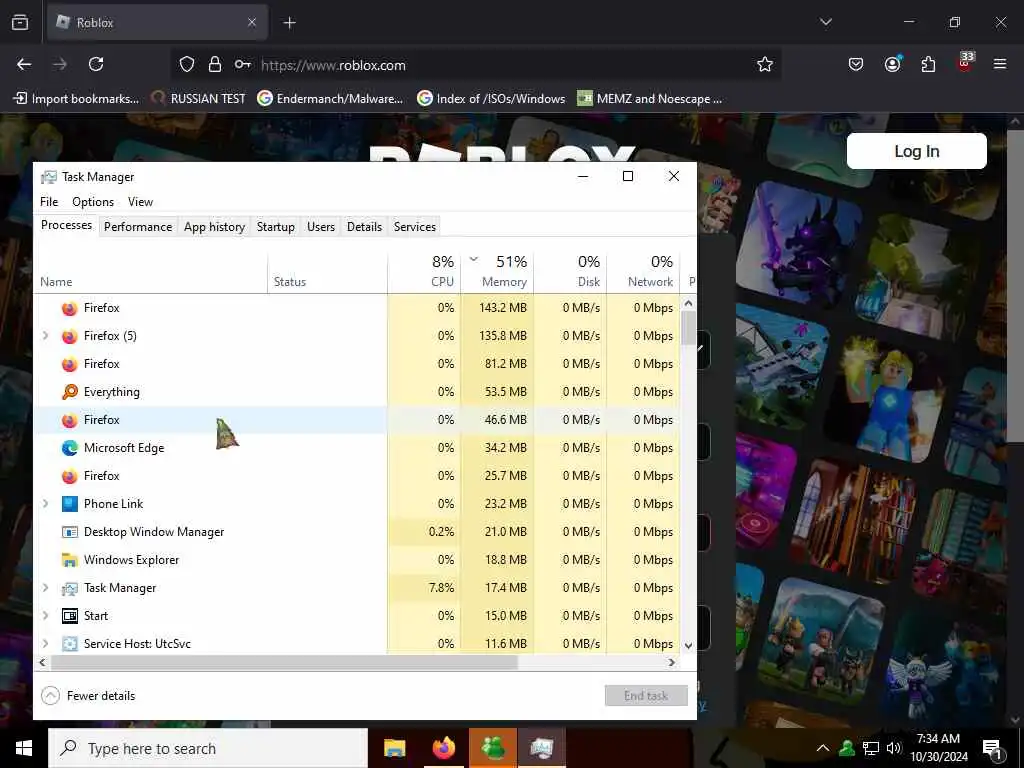This screenshot has width=1024, height=768.
Task: Open RUSSIAN TEST bookmark
Action: (x=199, y=99)
